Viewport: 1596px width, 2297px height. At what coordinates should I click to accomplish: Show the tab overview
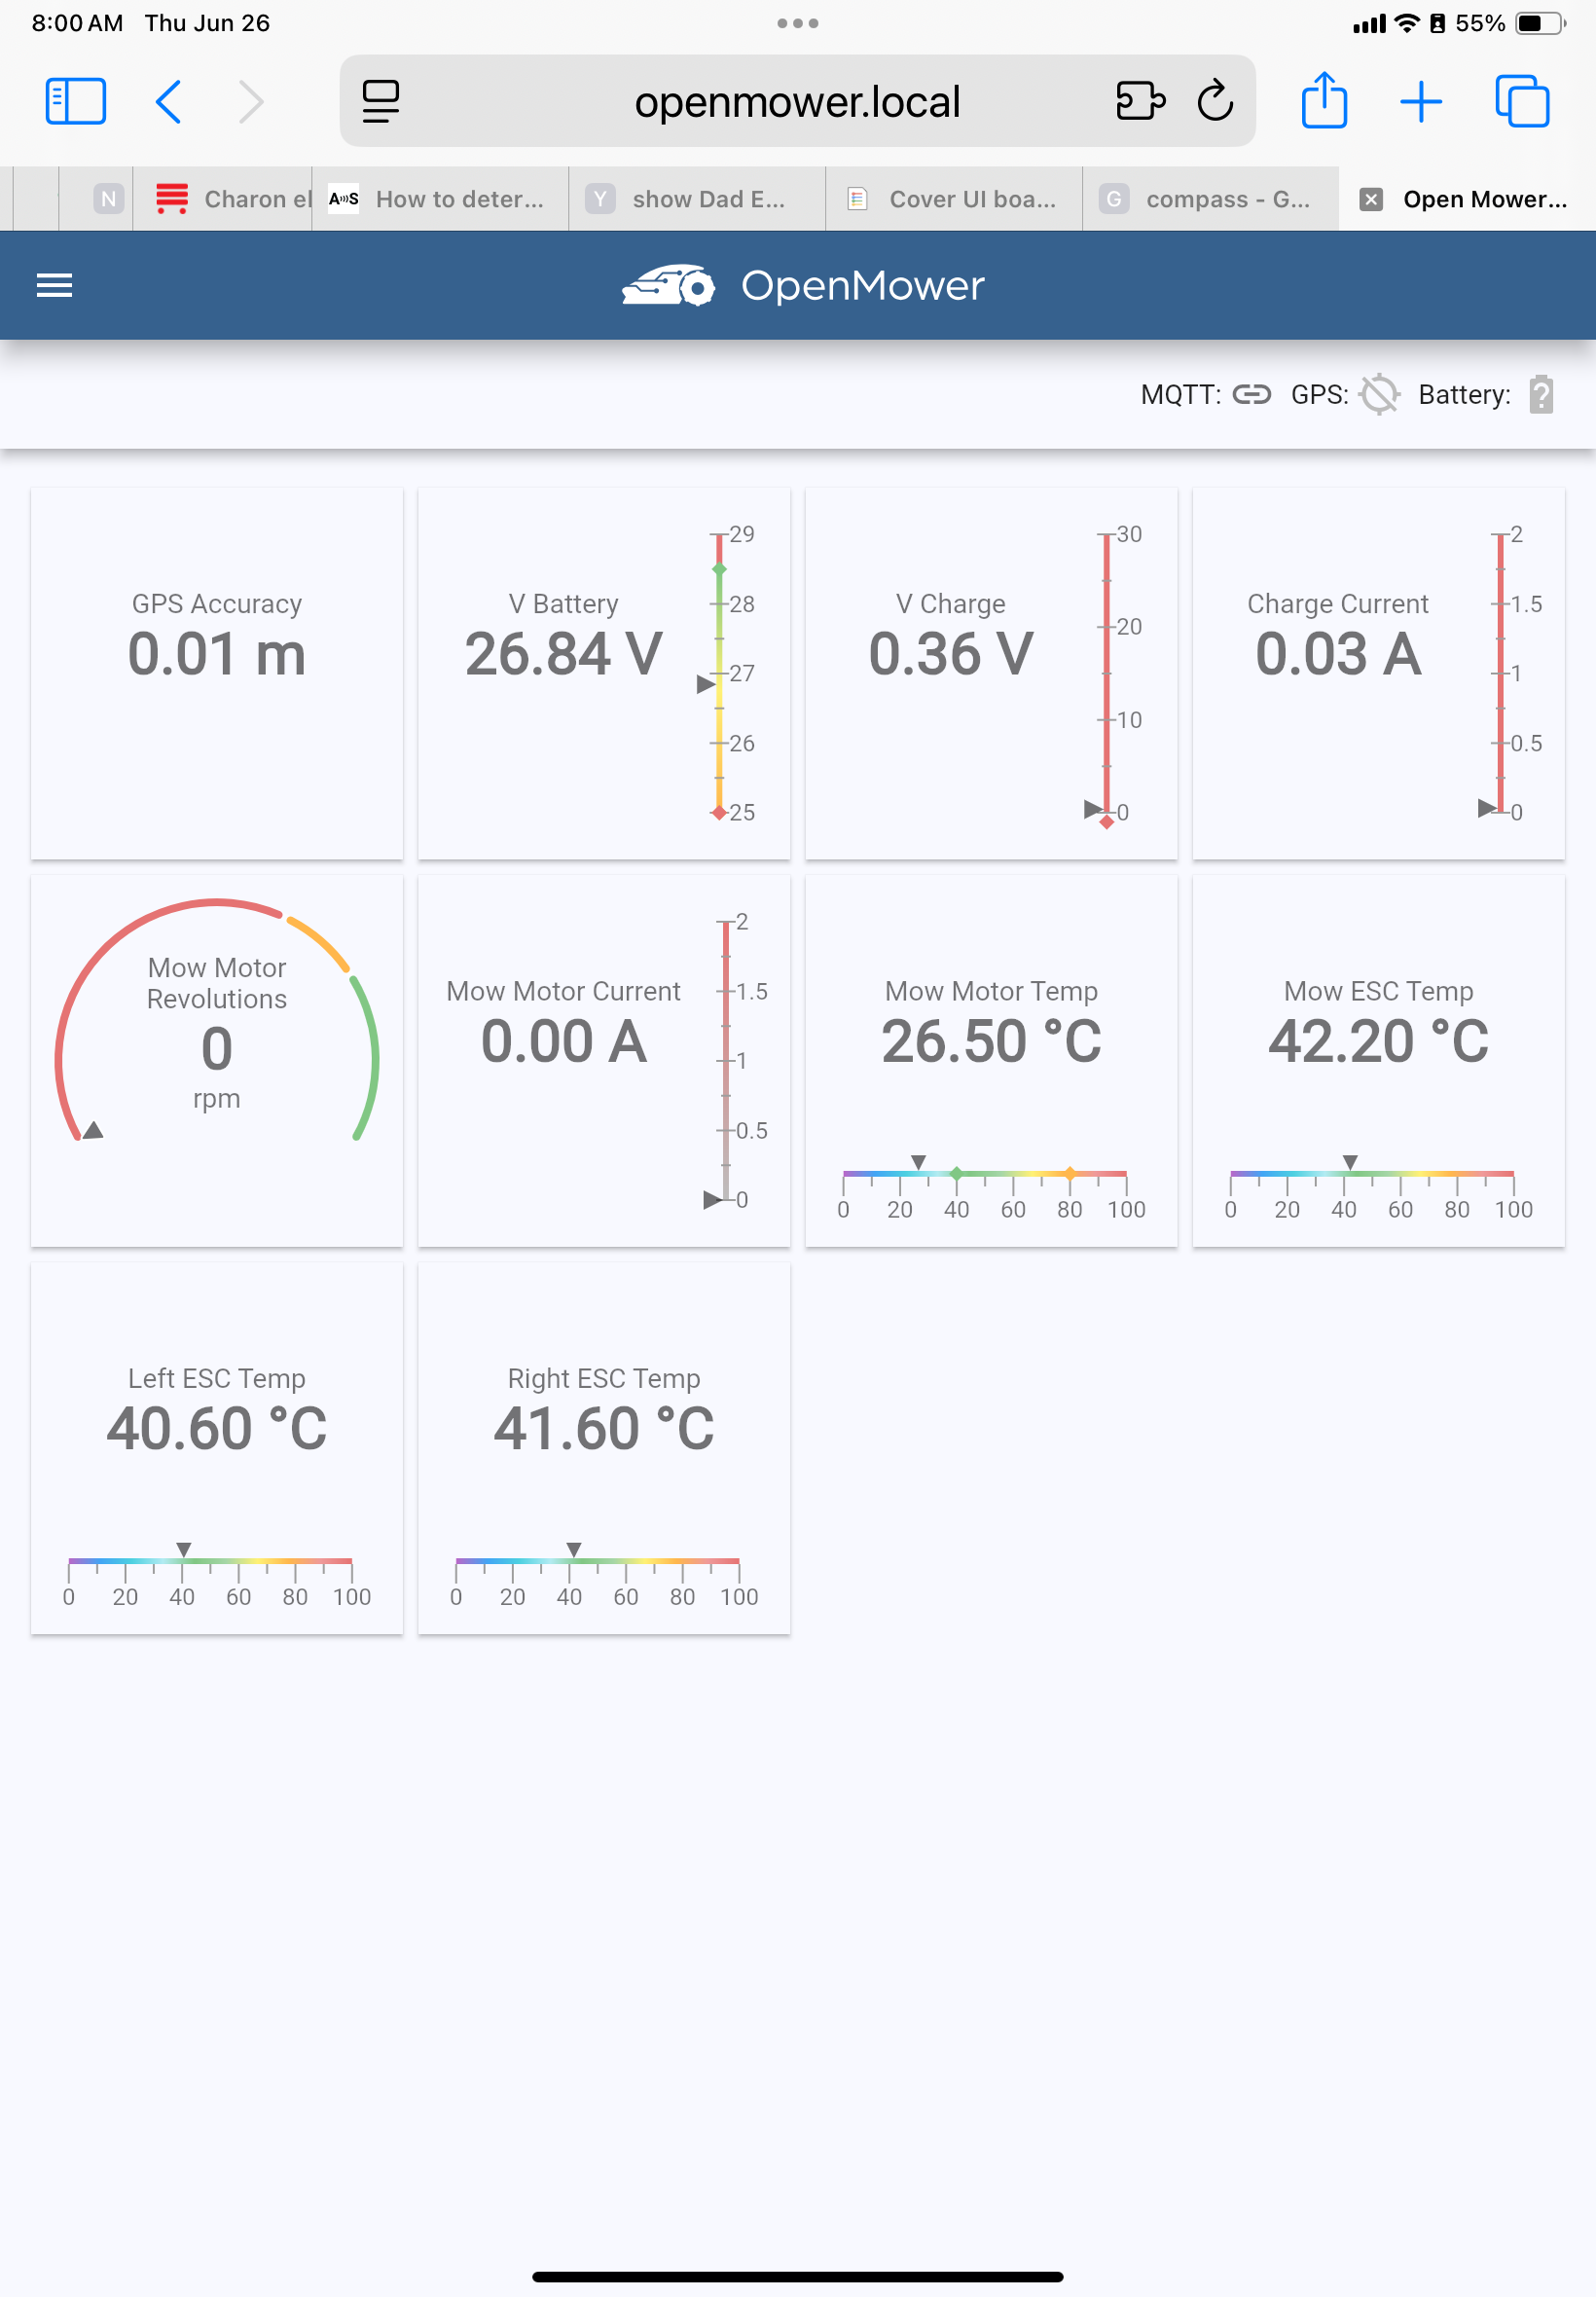coord(1522,101)
